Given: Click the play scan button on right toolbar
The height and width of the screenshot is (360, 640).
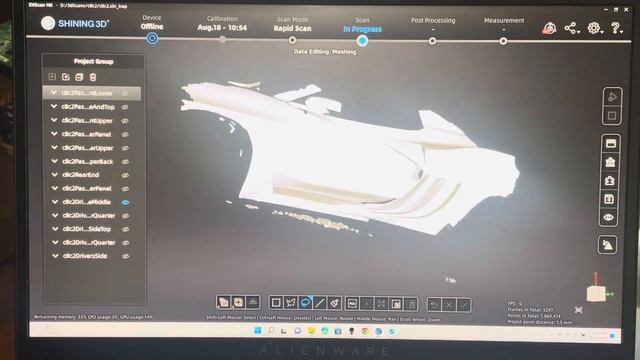Looking at the screenshot, I should [x=612, y=97].
